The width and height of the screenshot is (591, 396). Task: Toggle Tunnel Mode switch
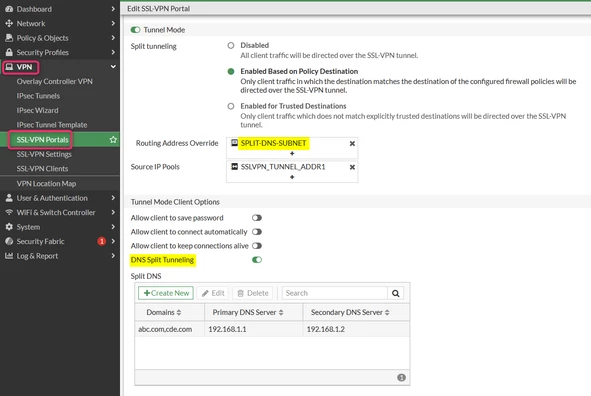pyautogui.click(x=135, y=30)
